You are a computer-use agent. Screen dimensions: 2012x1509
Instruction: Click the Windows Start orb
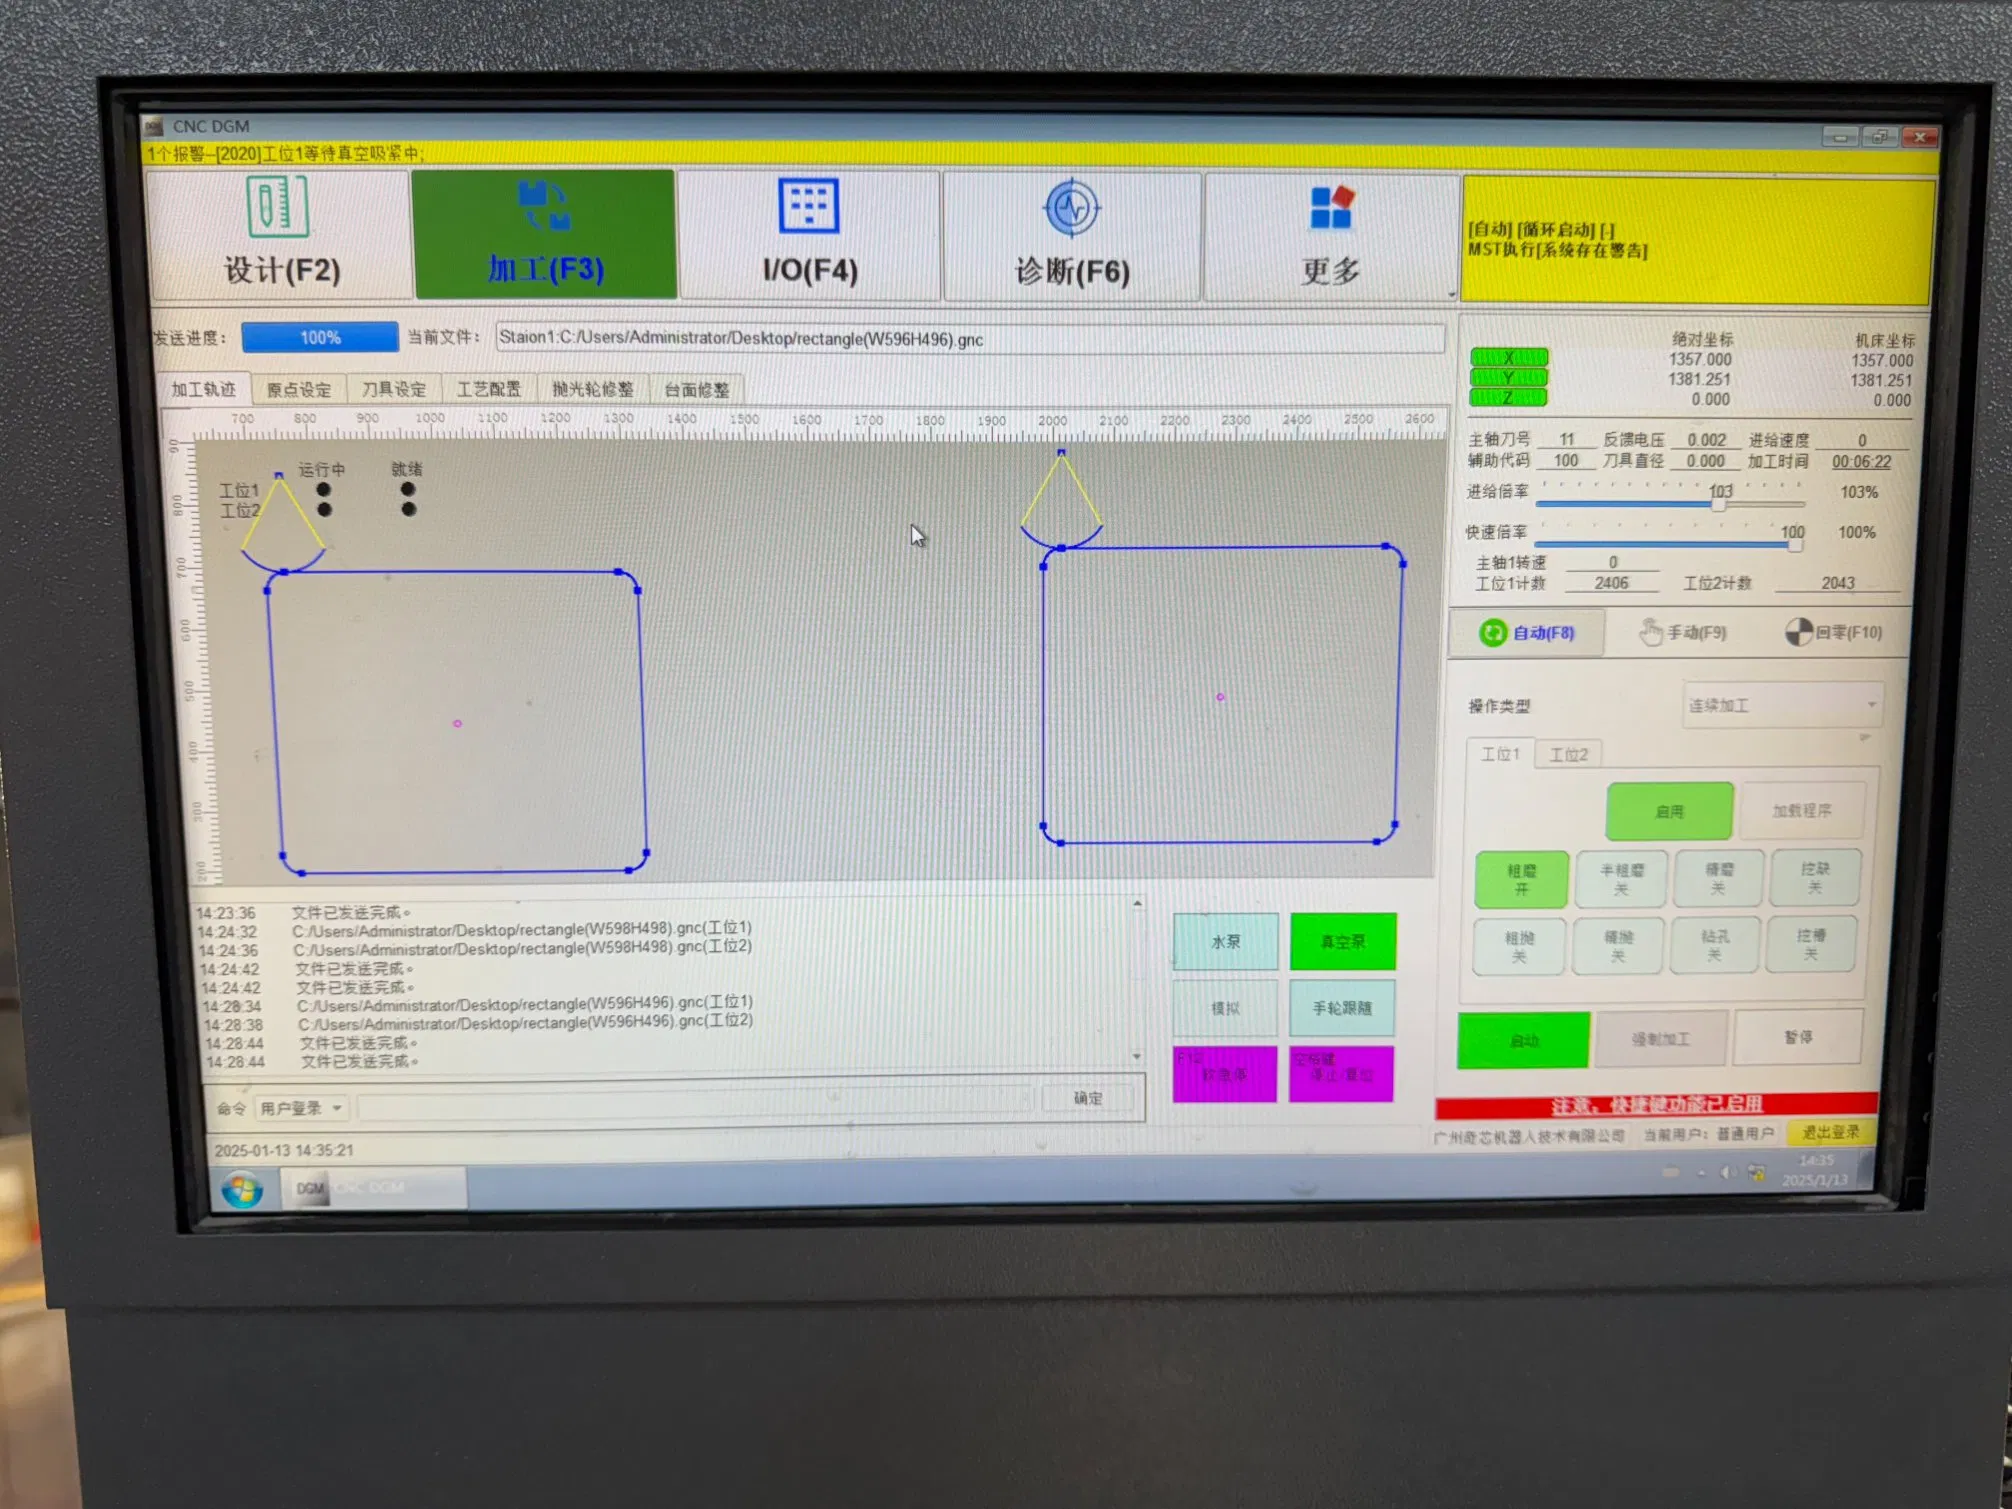242,1190
